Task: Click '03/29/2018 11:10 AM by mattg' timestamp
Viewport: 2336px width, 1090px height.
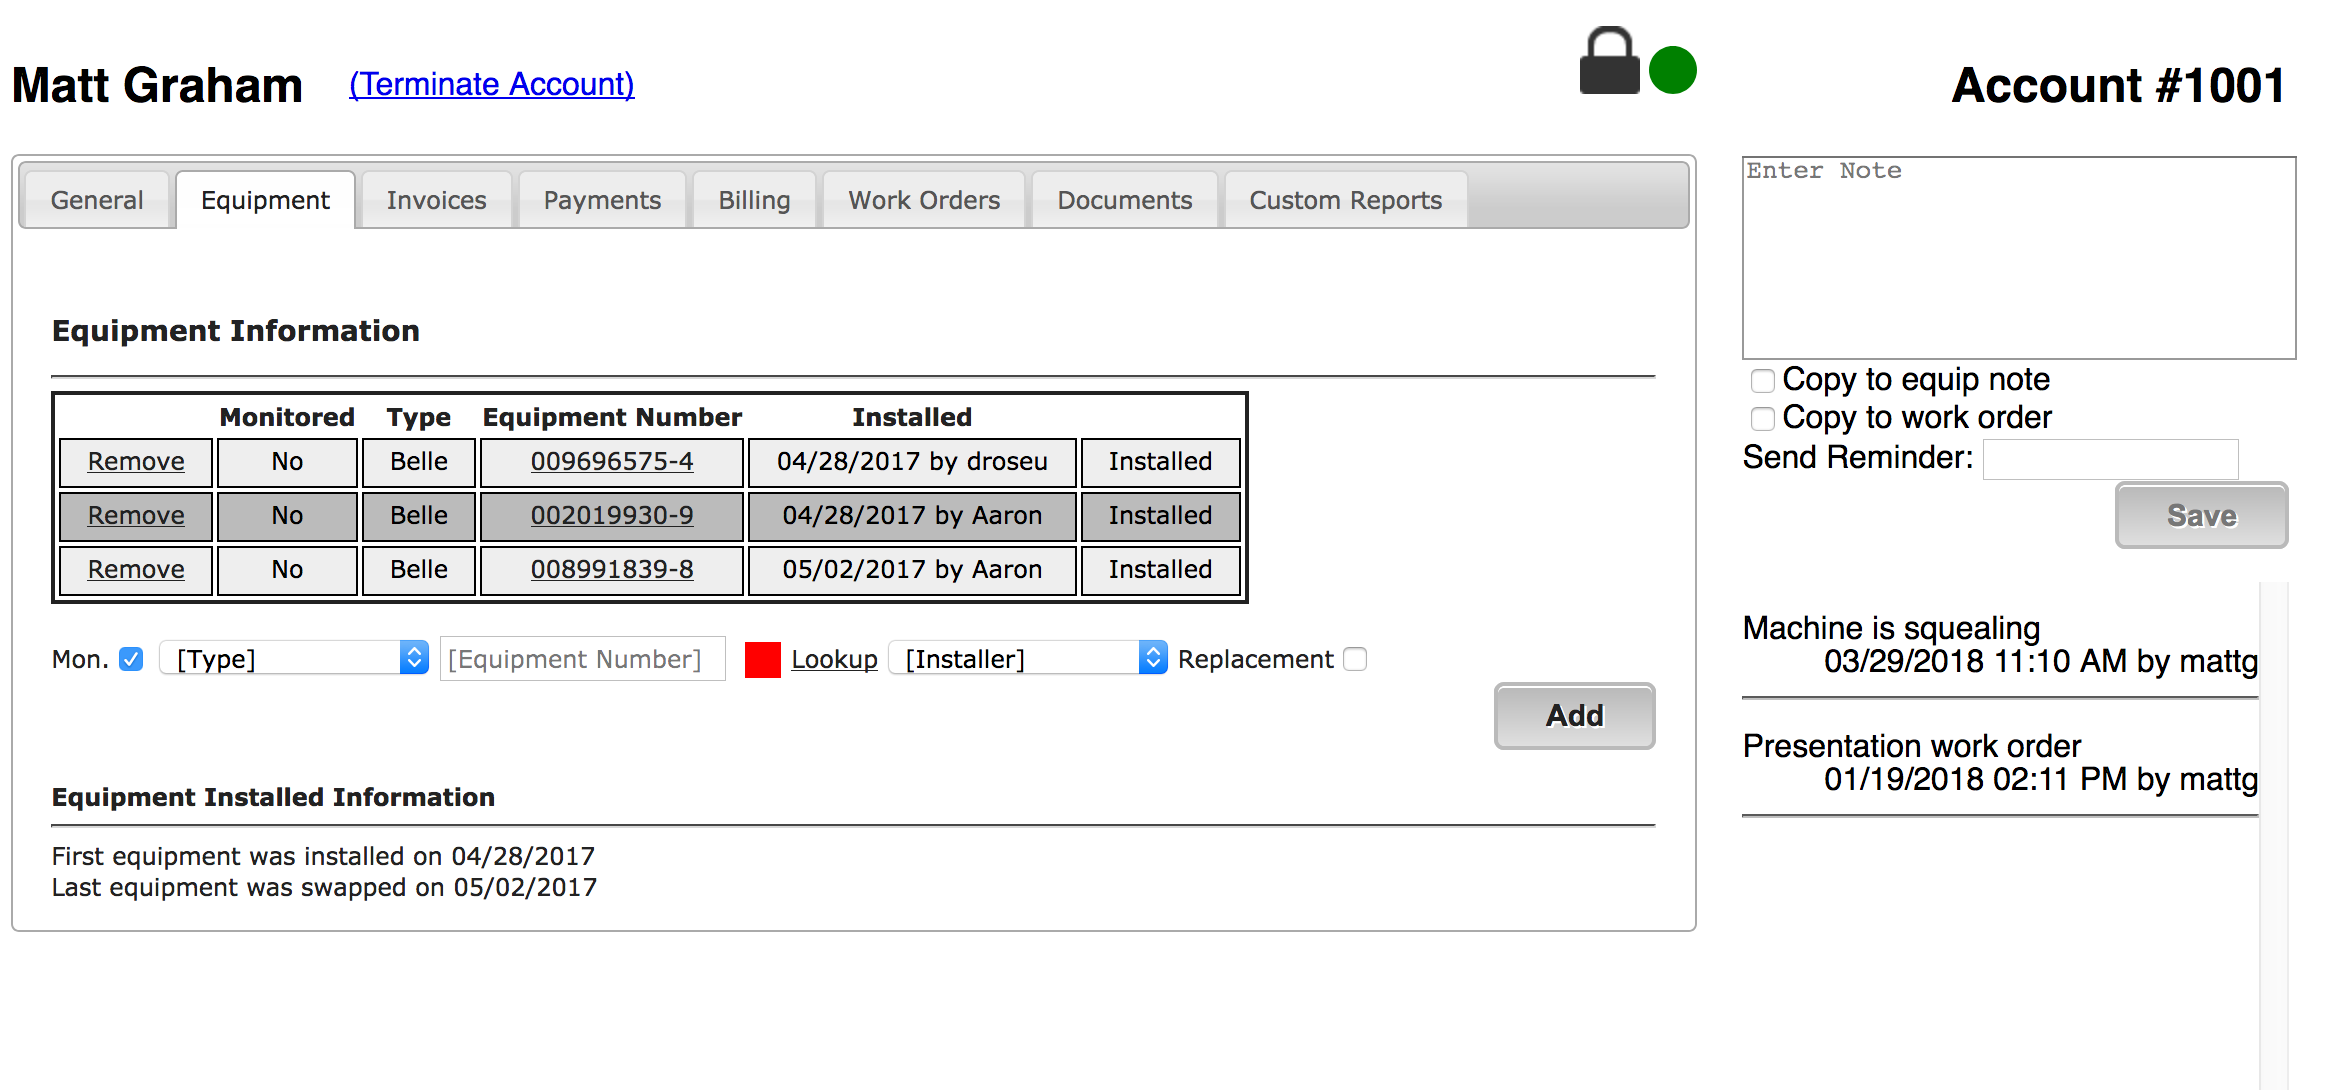Action: coord(2041,661)
